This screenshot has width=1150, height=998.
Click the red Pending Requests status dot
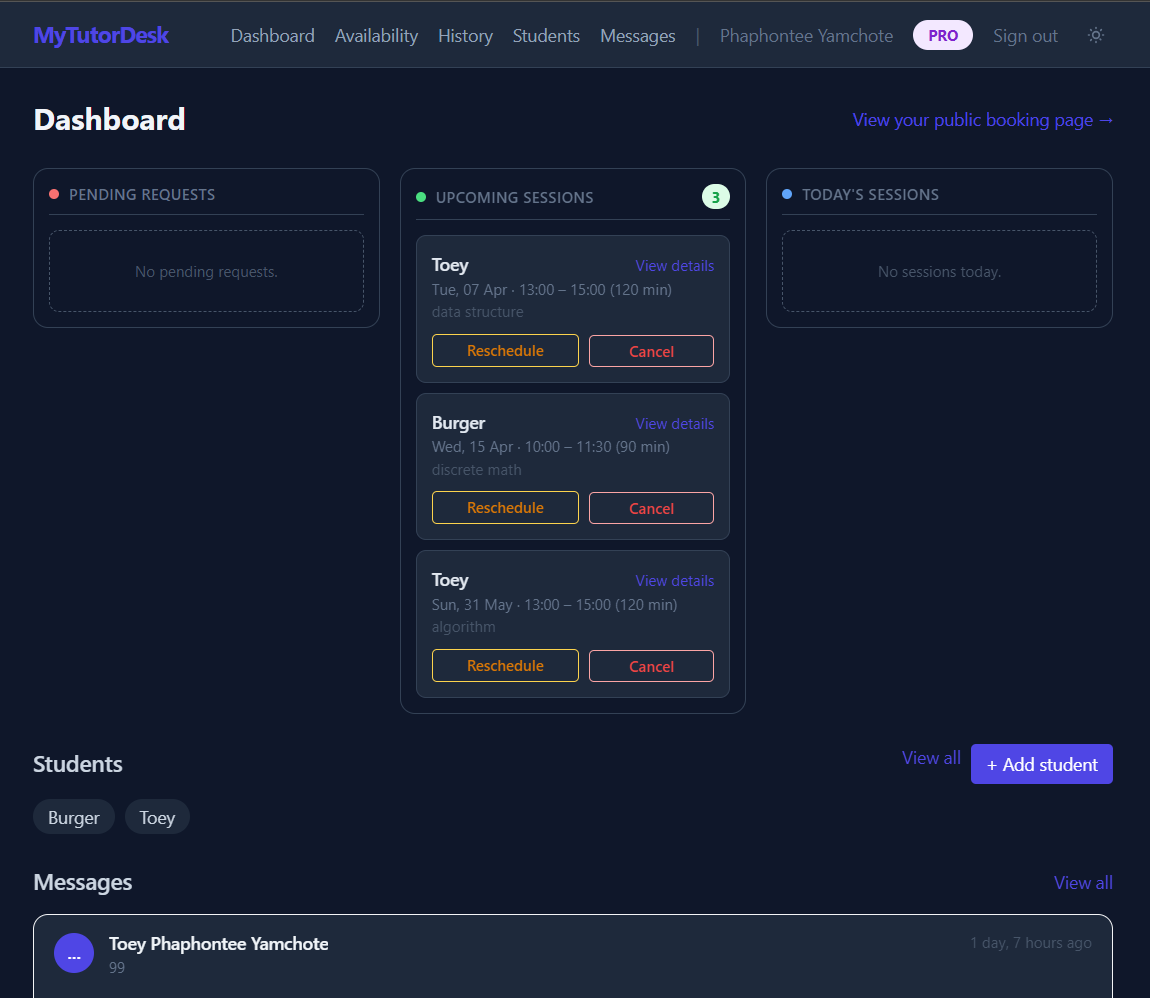(54, 194)
